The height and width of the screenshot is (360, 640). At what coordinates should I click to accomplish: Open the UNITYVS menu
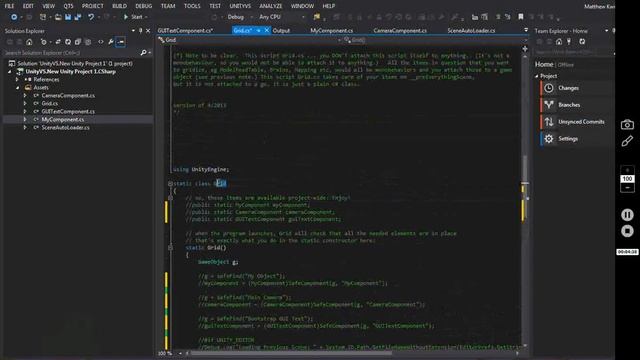pyautogui.click(x=240, y=6)
